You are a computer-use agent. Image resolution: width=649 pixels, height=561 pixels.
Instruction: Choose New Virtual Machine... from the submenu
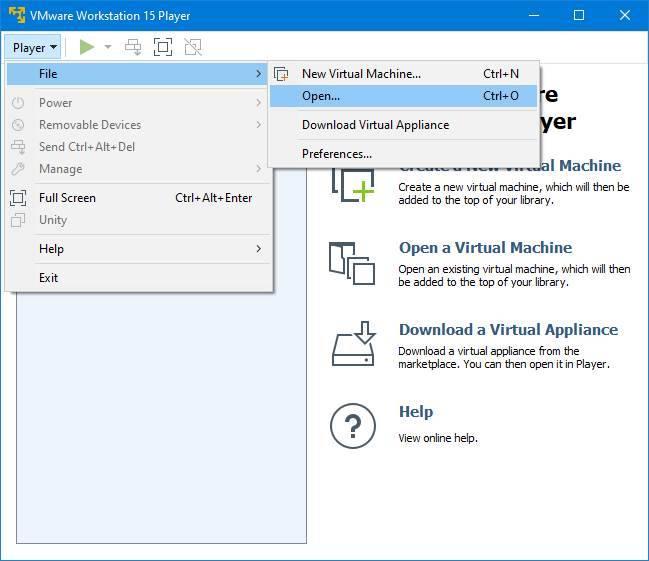point(404,74)
